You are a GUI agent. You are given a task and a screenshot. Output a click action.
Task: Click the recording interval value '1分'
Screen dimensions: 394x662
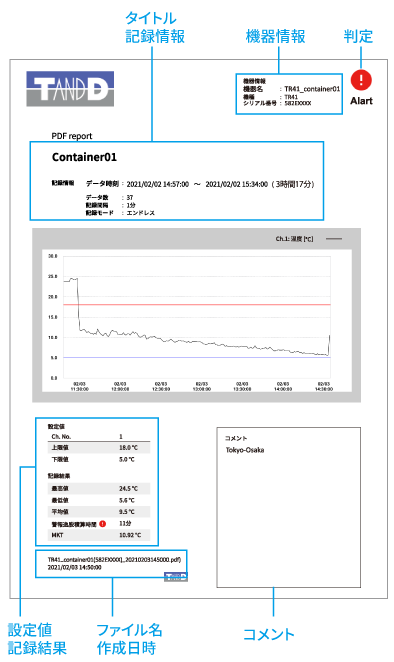click(x=131, y=205)
